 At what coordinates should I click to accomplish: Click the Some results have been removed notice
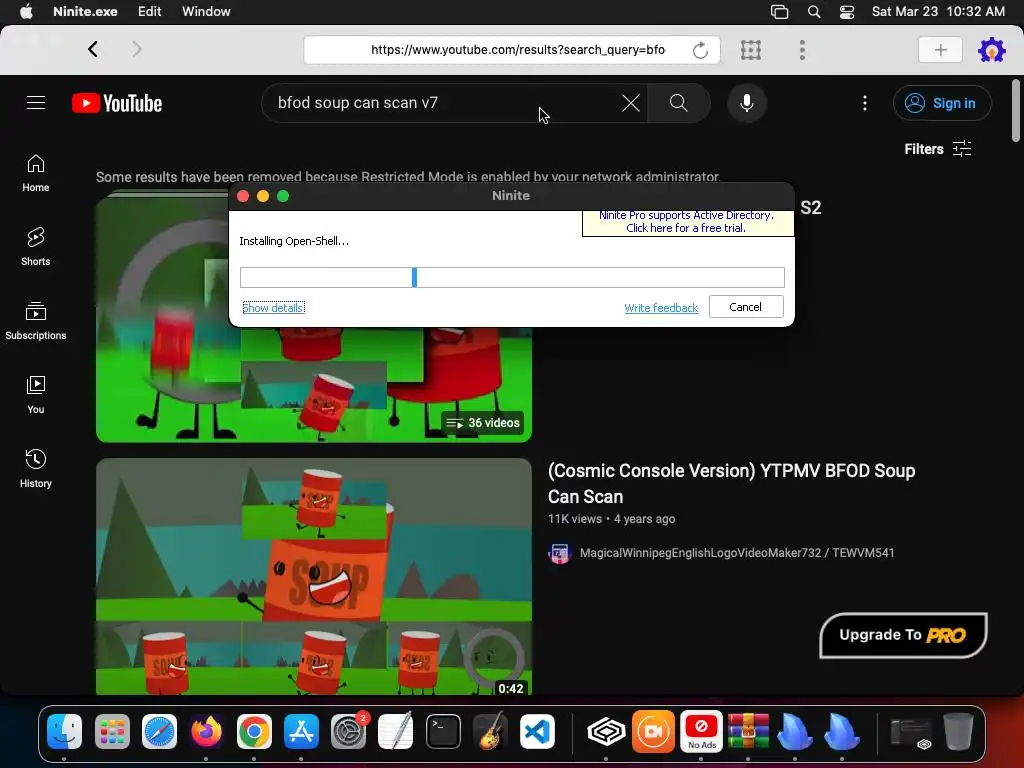click(408, 177)
